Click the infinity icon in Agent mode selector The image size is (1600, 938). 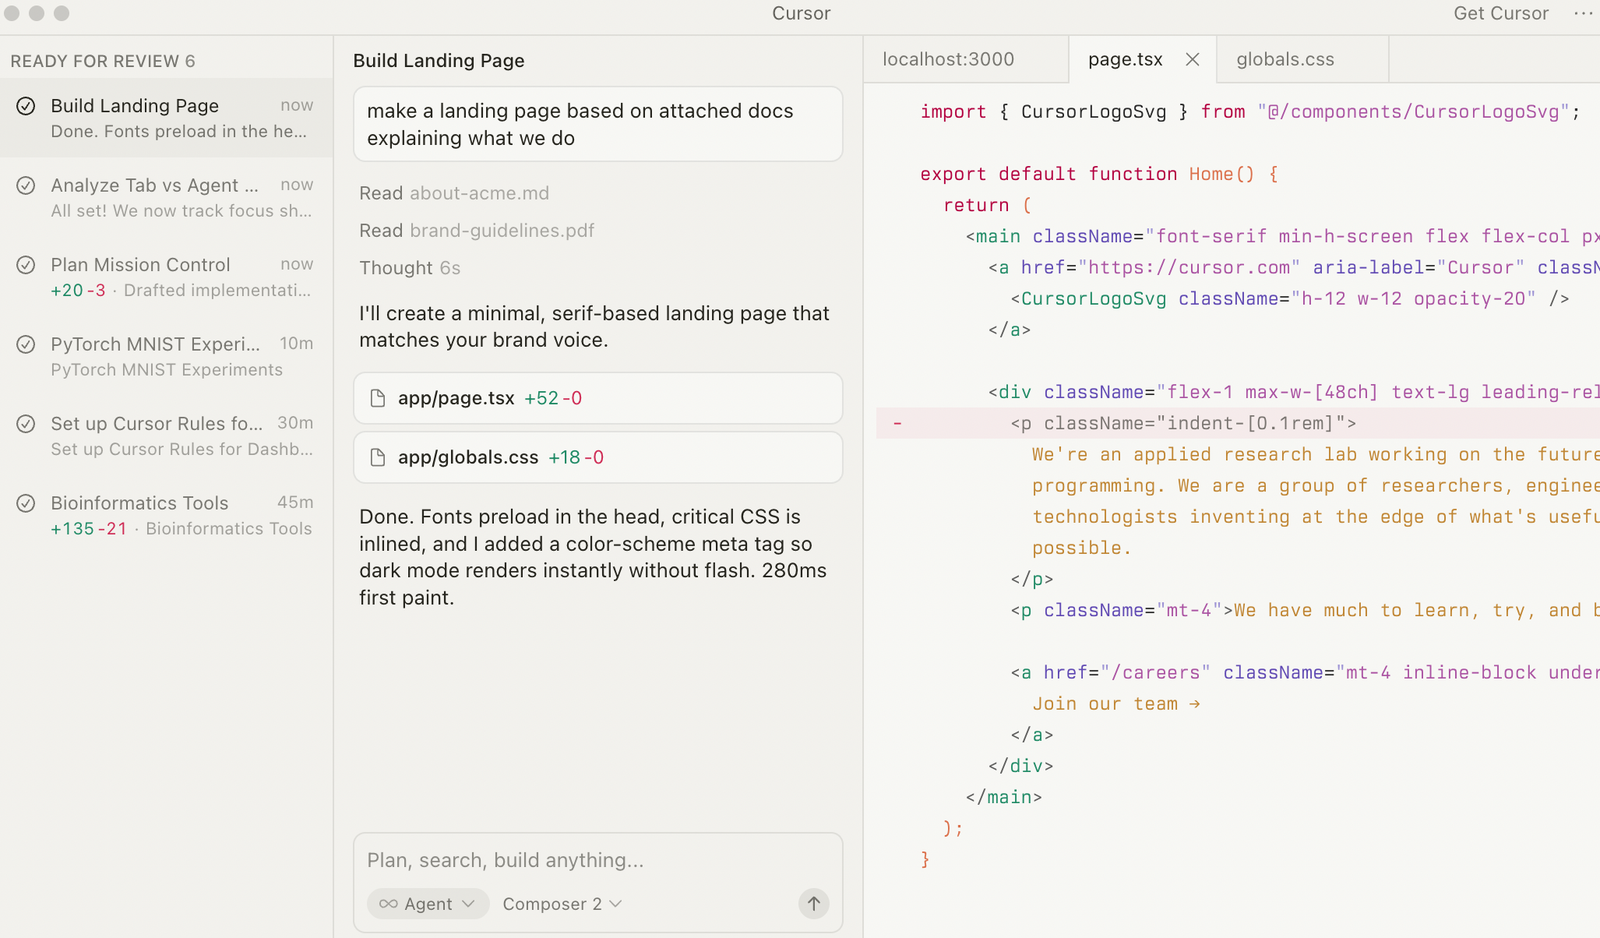(388, 904)
